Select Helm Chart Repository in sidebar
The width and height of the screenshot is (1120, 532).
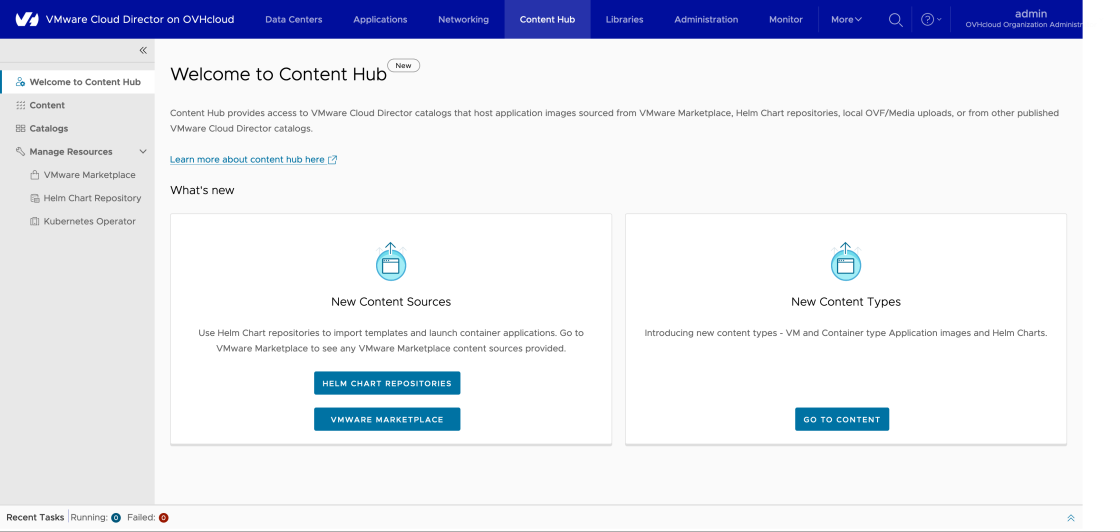(92, 199)
